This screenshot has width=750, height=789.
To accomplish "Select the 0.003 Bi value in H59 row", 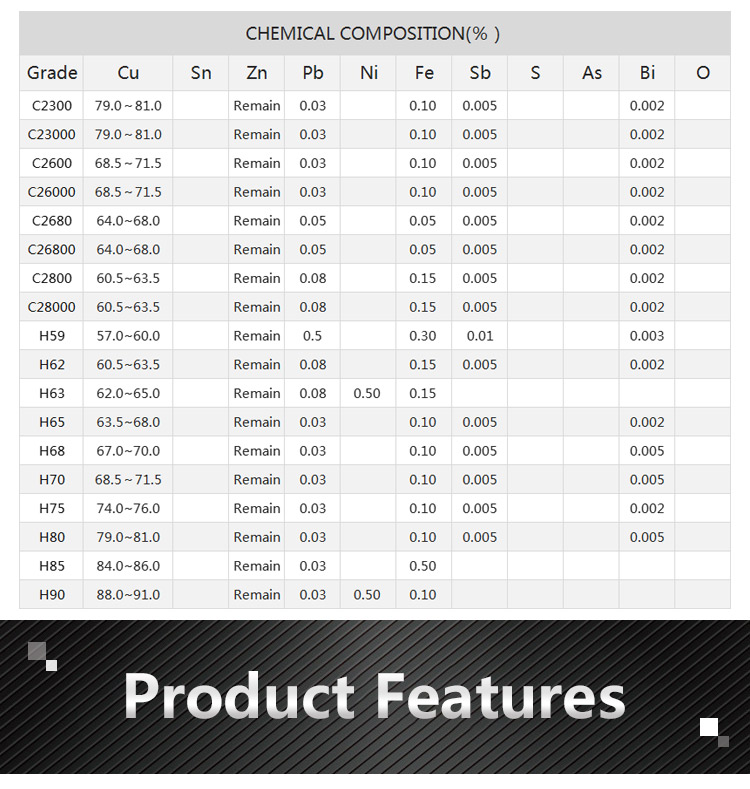I will [x=647, y=336].
